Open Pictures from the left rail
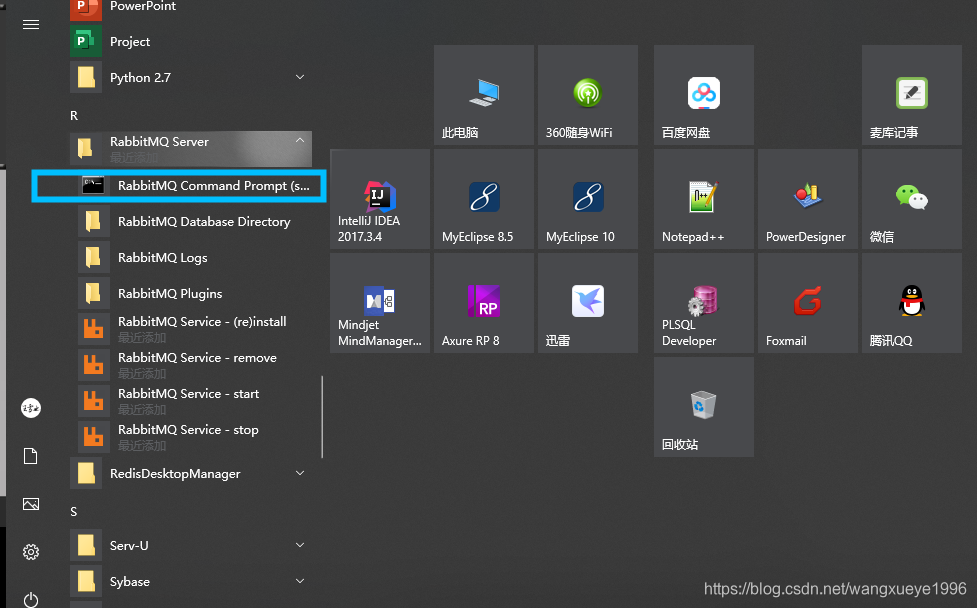This screenshot has height=608, width=977. [x=31, y=504]
